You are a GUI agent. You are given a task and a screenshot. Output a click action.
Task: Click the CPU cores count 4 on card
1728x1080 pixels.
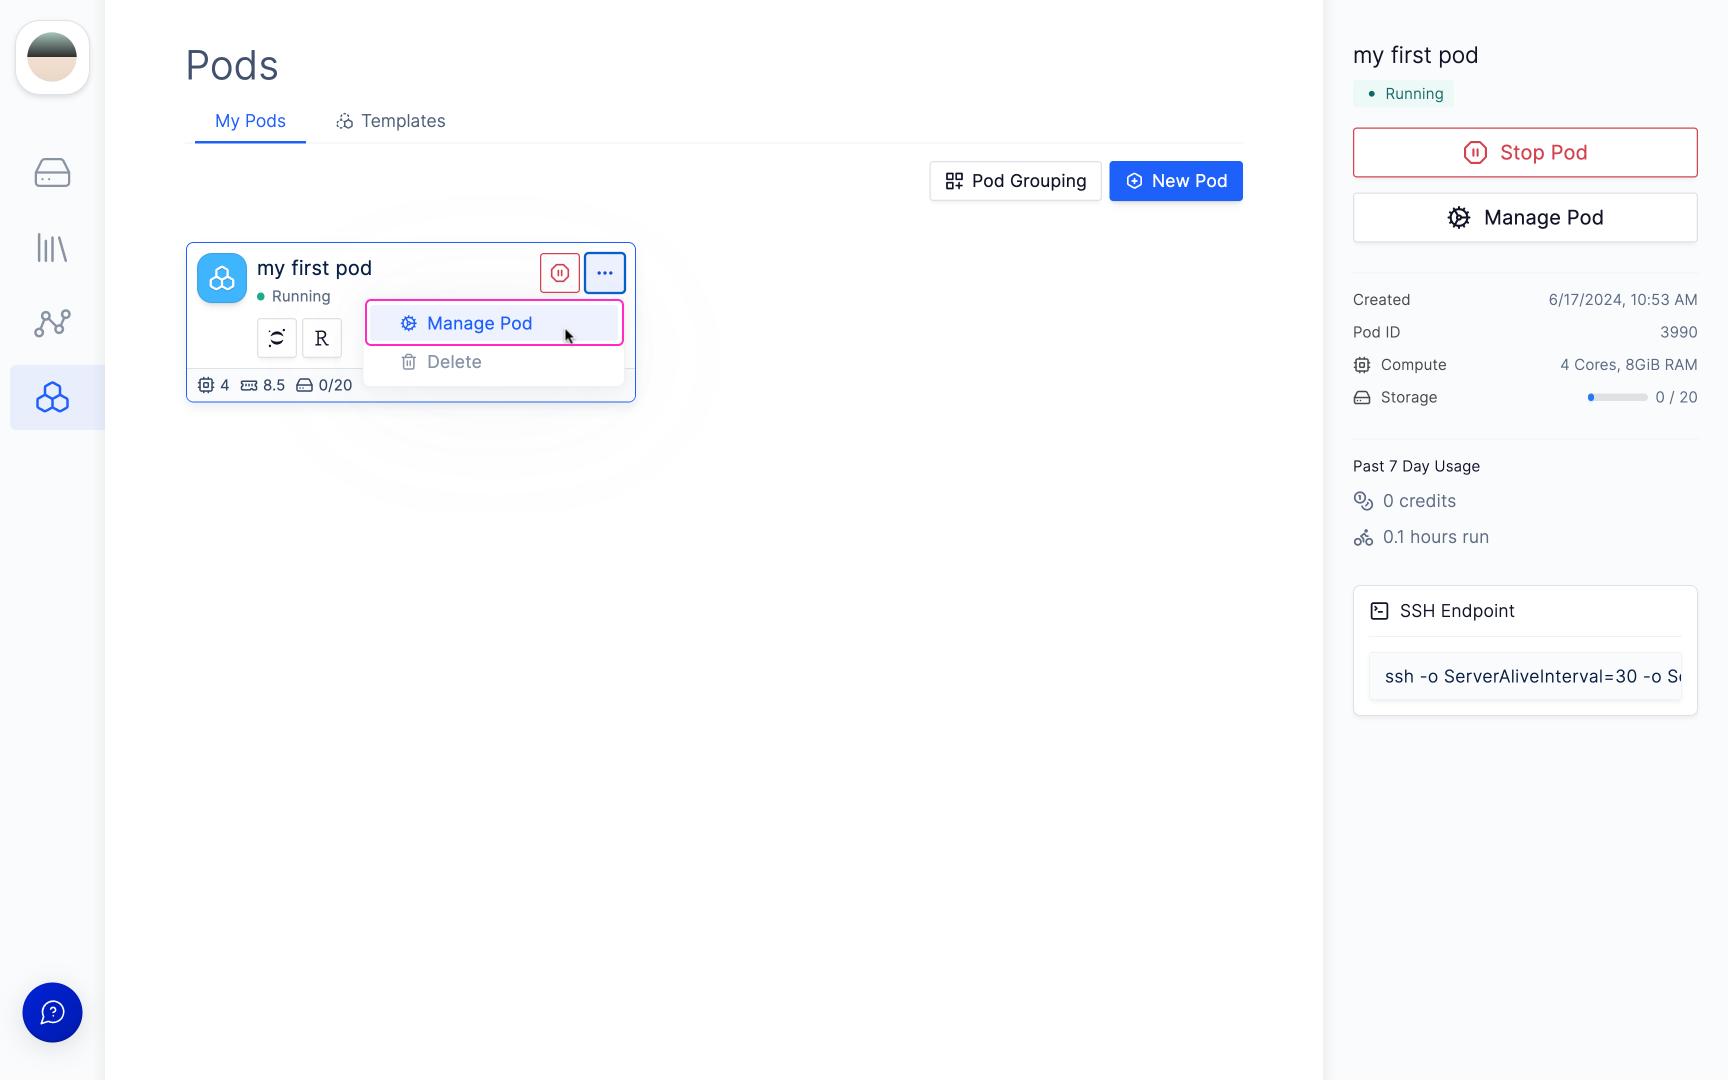(x=214, y=385)
